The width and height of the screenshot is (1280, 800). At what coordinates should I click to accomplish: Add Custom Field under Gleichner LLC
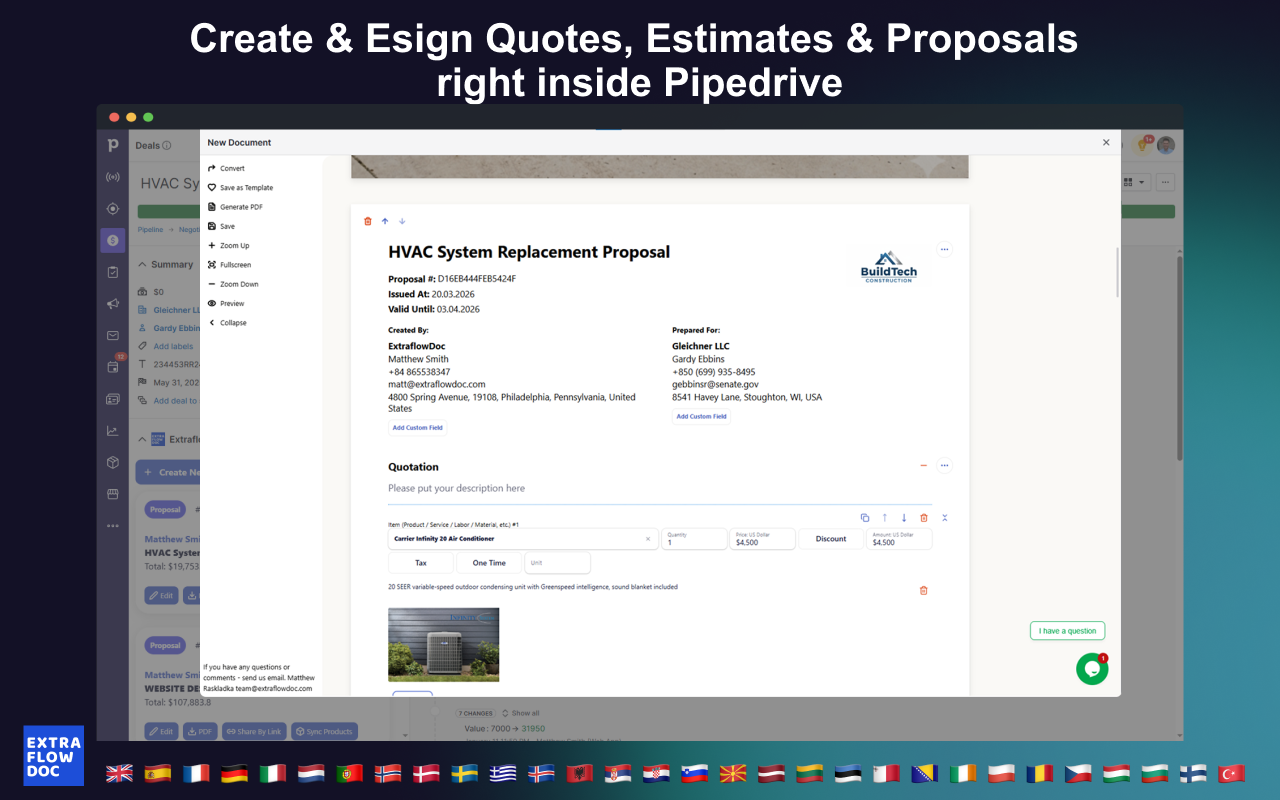pos(701,417)
